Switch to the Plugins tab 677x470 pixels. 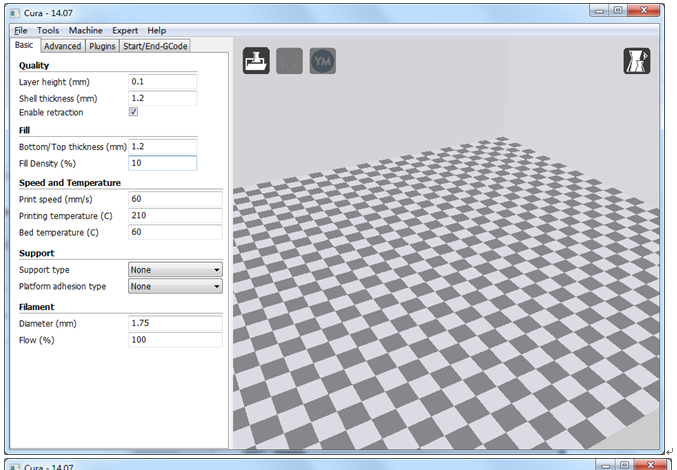(x=102, y=46)
